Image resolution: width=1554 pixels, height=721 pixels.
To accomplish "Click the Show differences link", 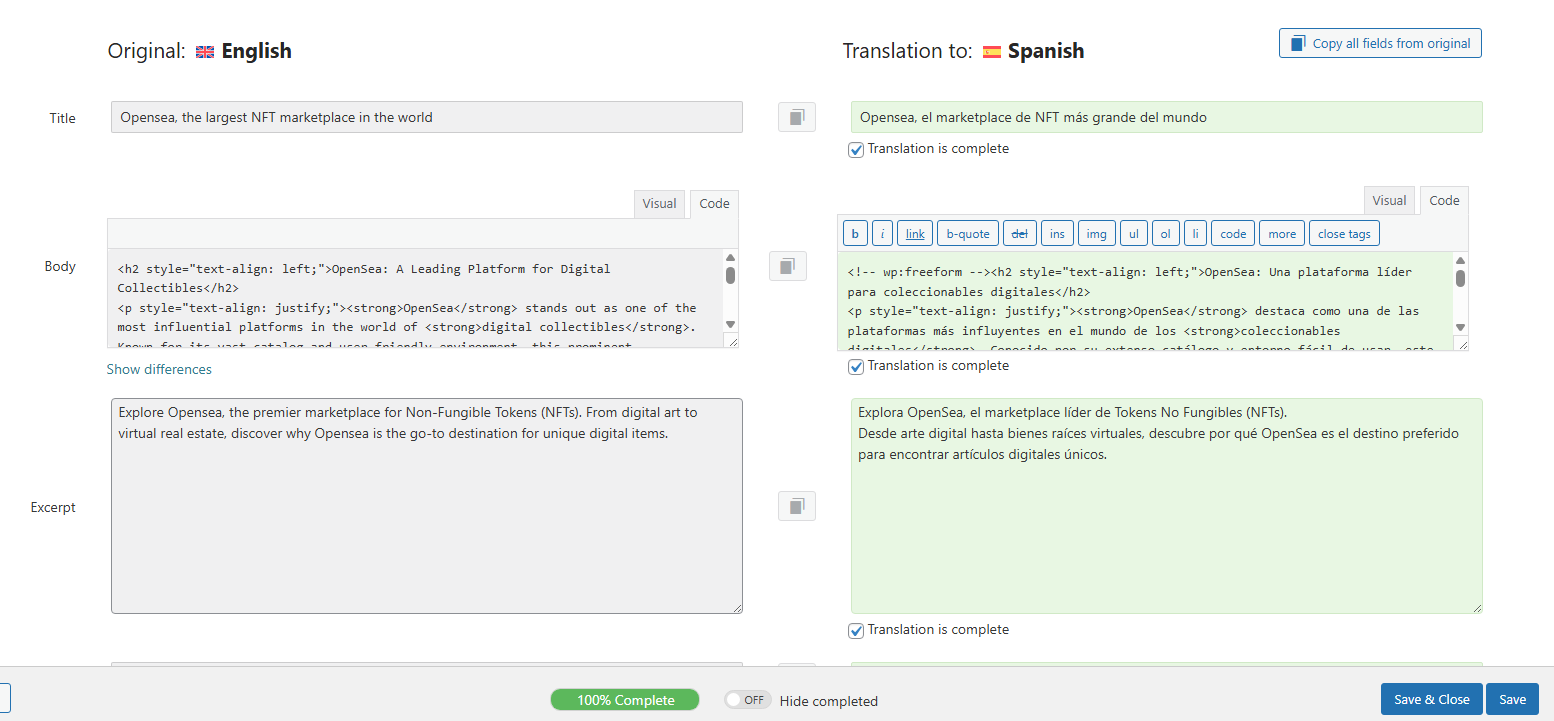I will coord(159,369).
